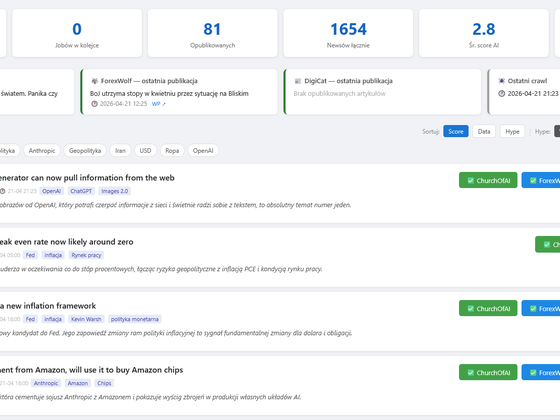This screenshot has width=560, height=420.
Task: Open article 'rate now likely around zero'
Action: tap(66, 242)
